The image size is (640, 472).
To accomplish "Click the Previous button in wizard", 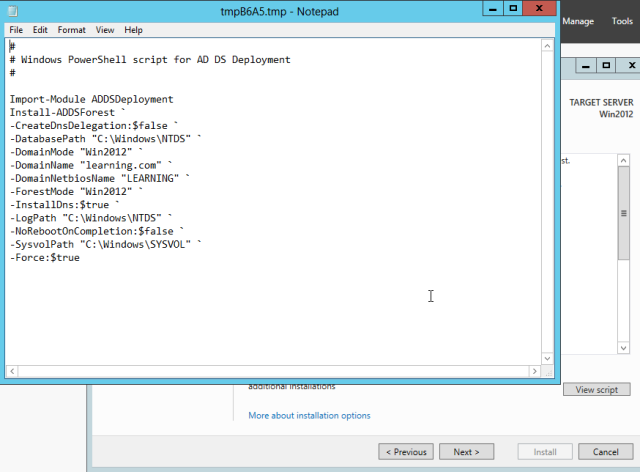I will 406,452.
